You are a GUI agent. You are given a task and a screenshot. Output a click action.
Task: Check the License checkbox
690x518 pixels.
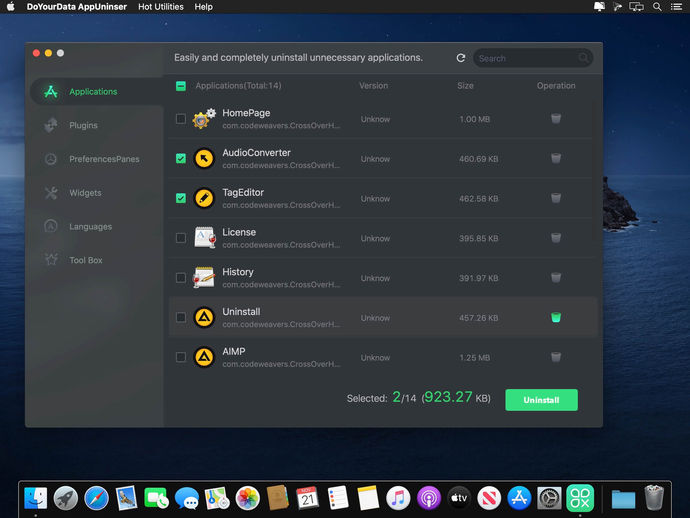181,238
